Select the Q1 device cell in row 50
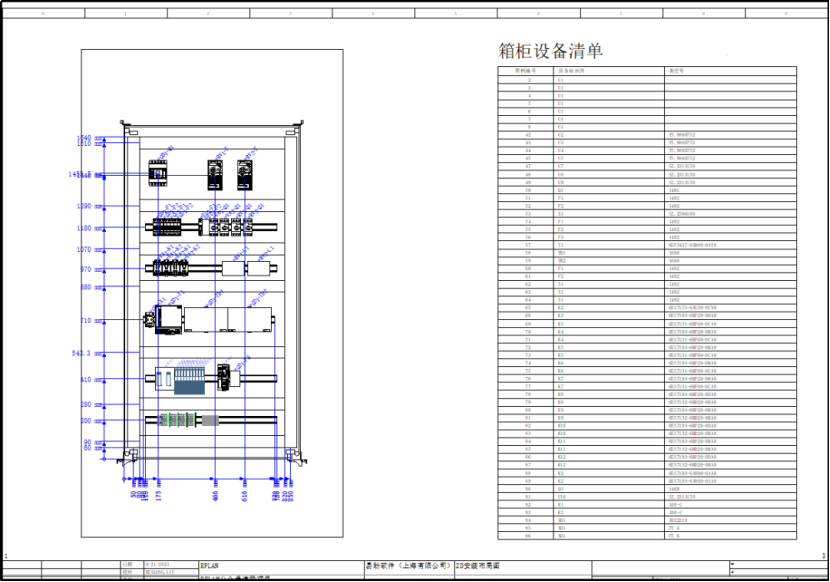830x582 pixels. (x=609, y=190)
